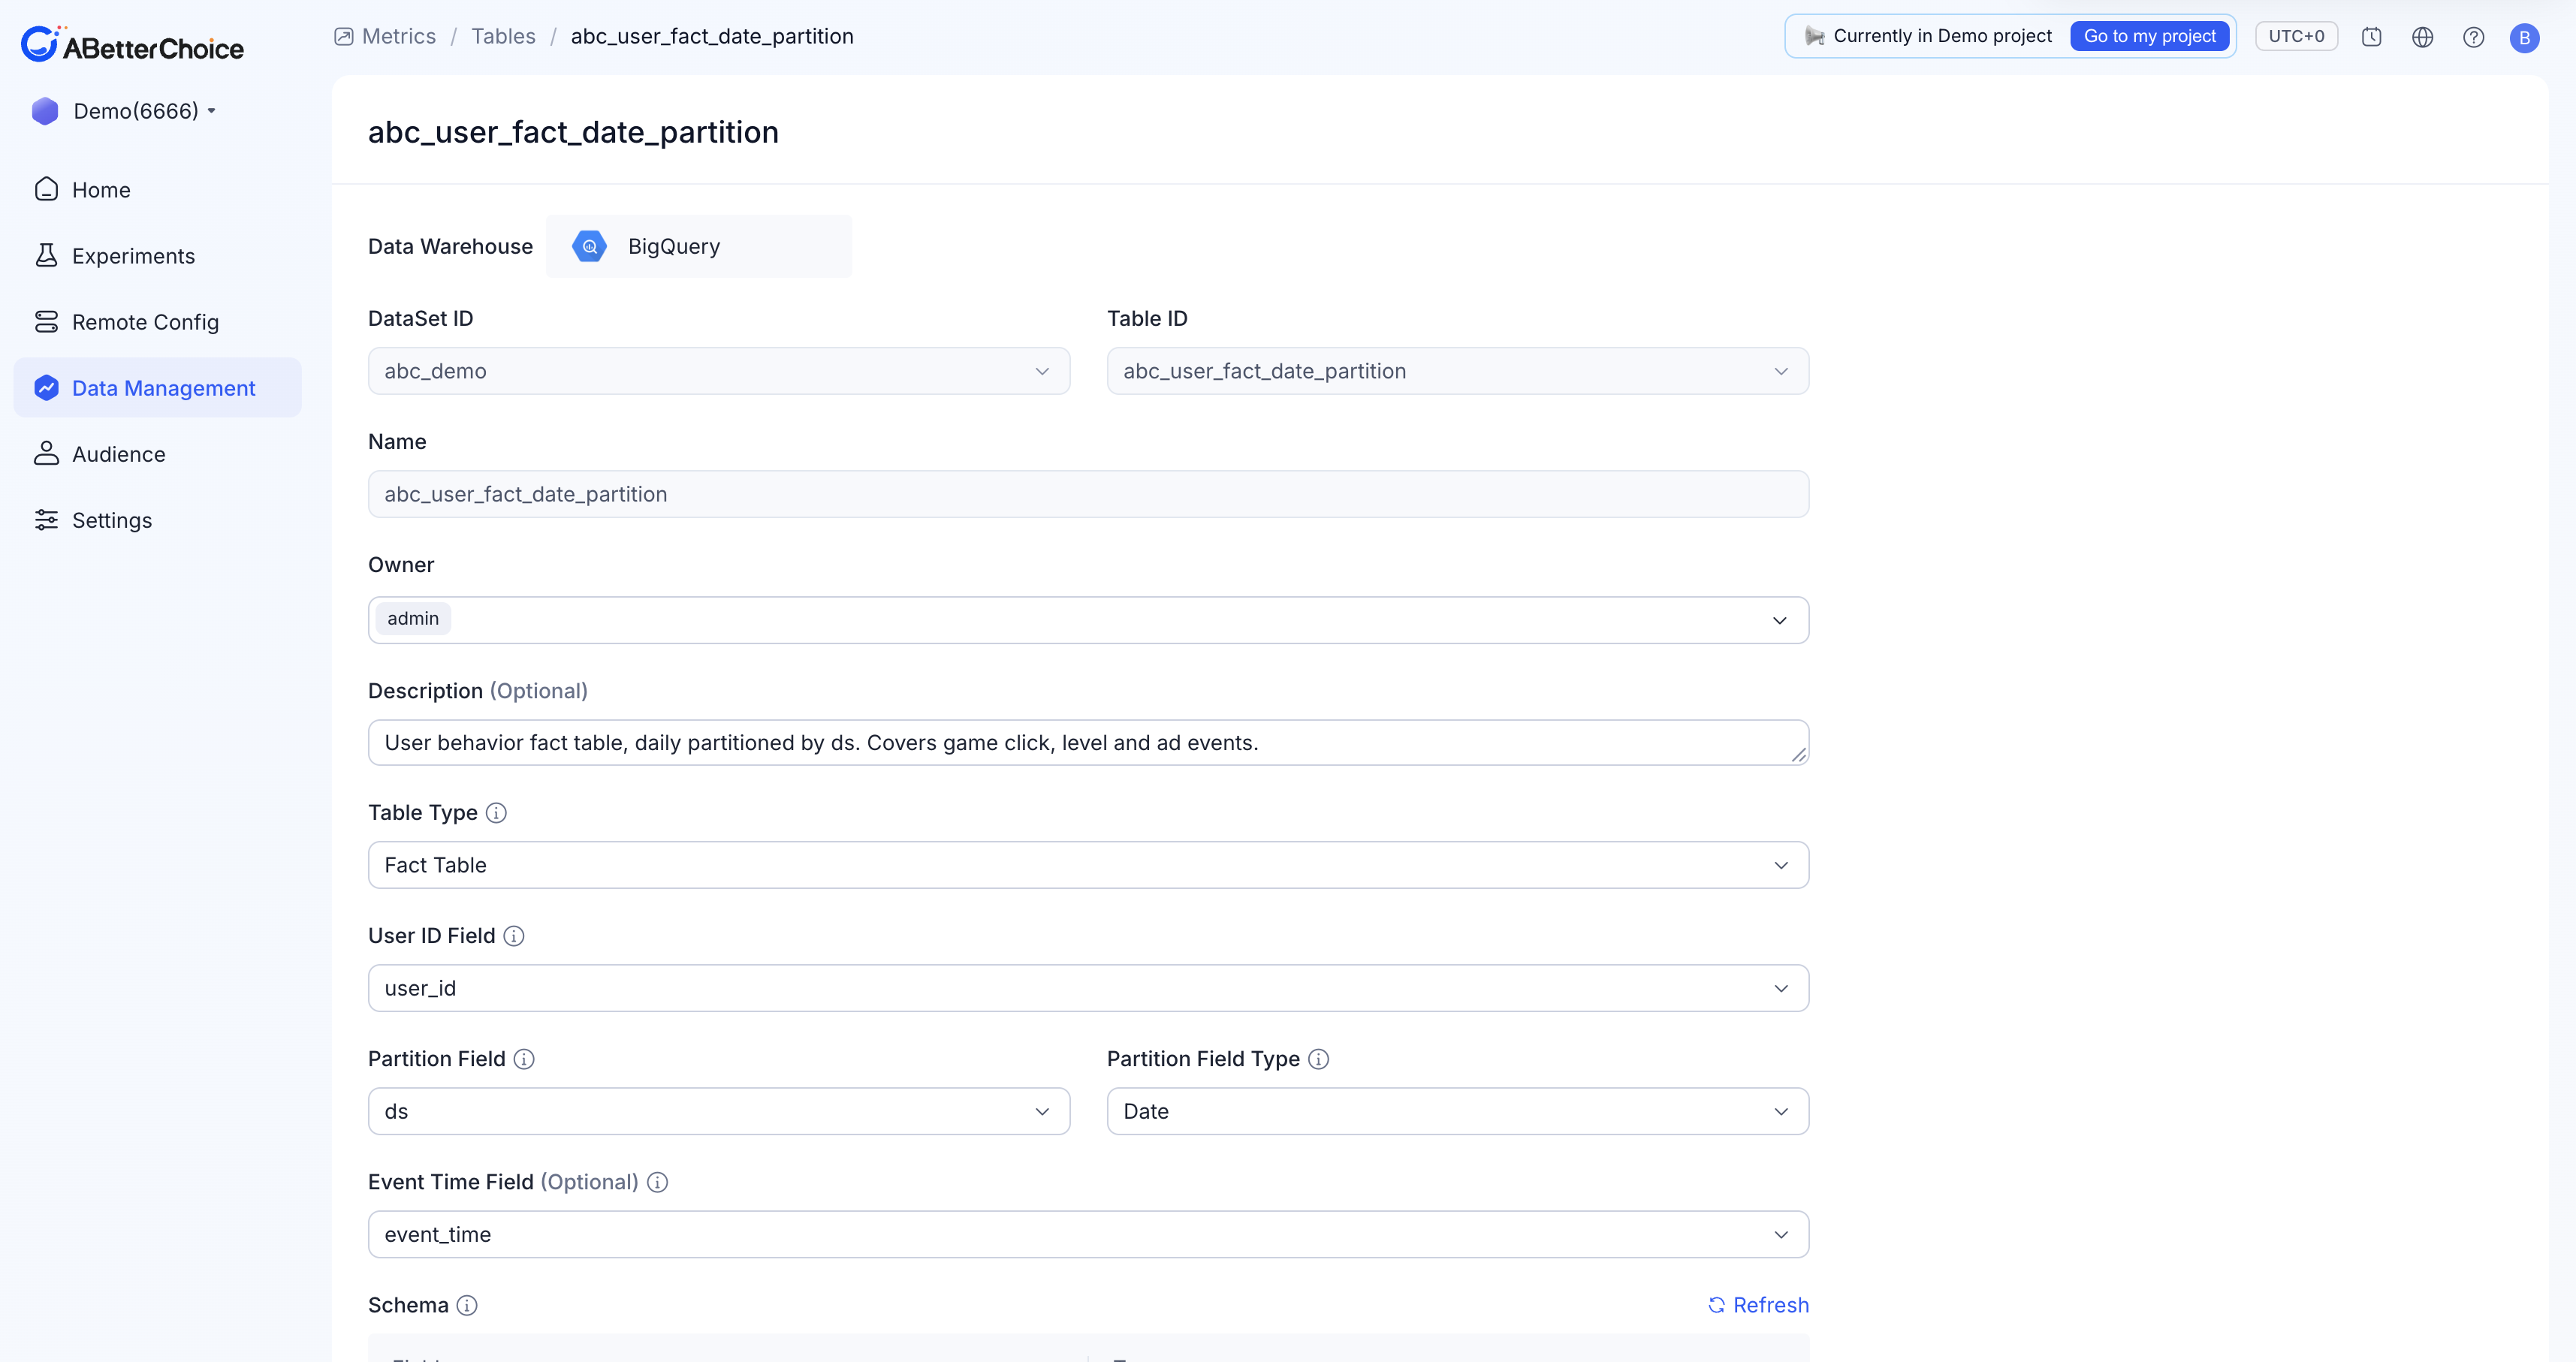The width and height of the screenshot is (2576, 1362).
Task: Open the Audience section
Action: pyautogui.click(x=158, y=453)
